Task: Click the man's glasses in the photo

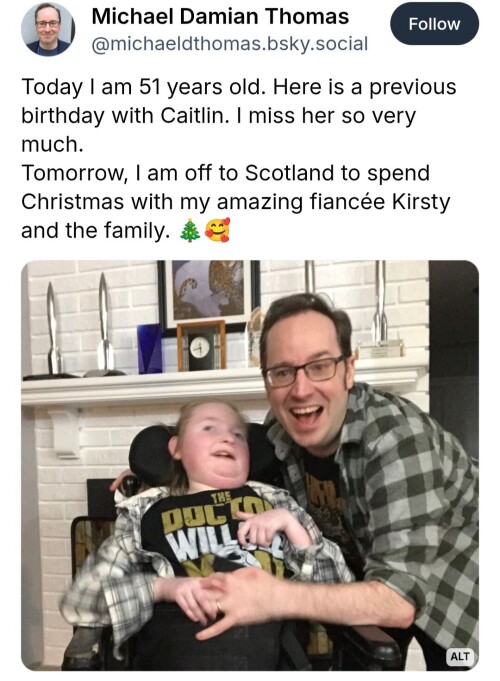Action: pos(305,371)
